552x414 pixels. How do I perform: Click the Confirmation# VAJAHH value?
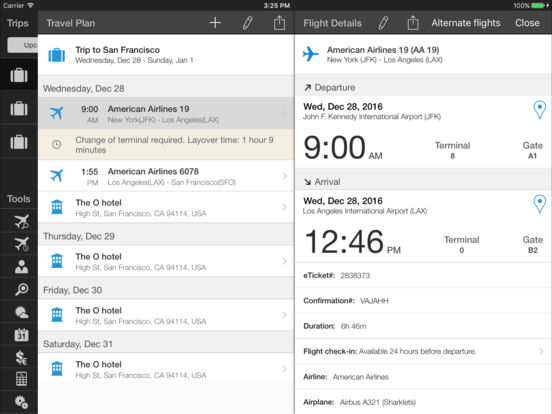[374, 301]
